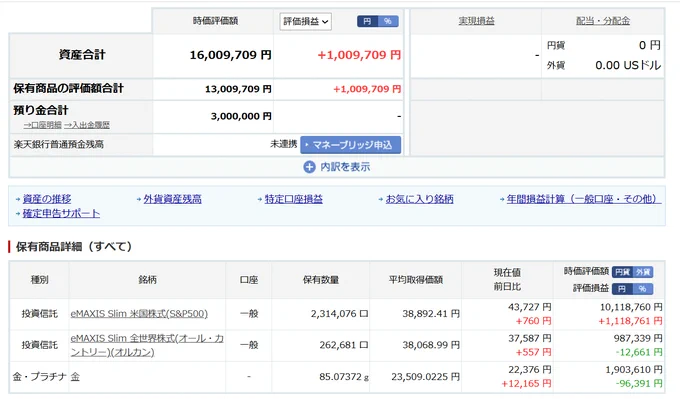Click S&P500 valuation 10,118,760 円
Screen dimensions: 680x399
pos(631,307)
